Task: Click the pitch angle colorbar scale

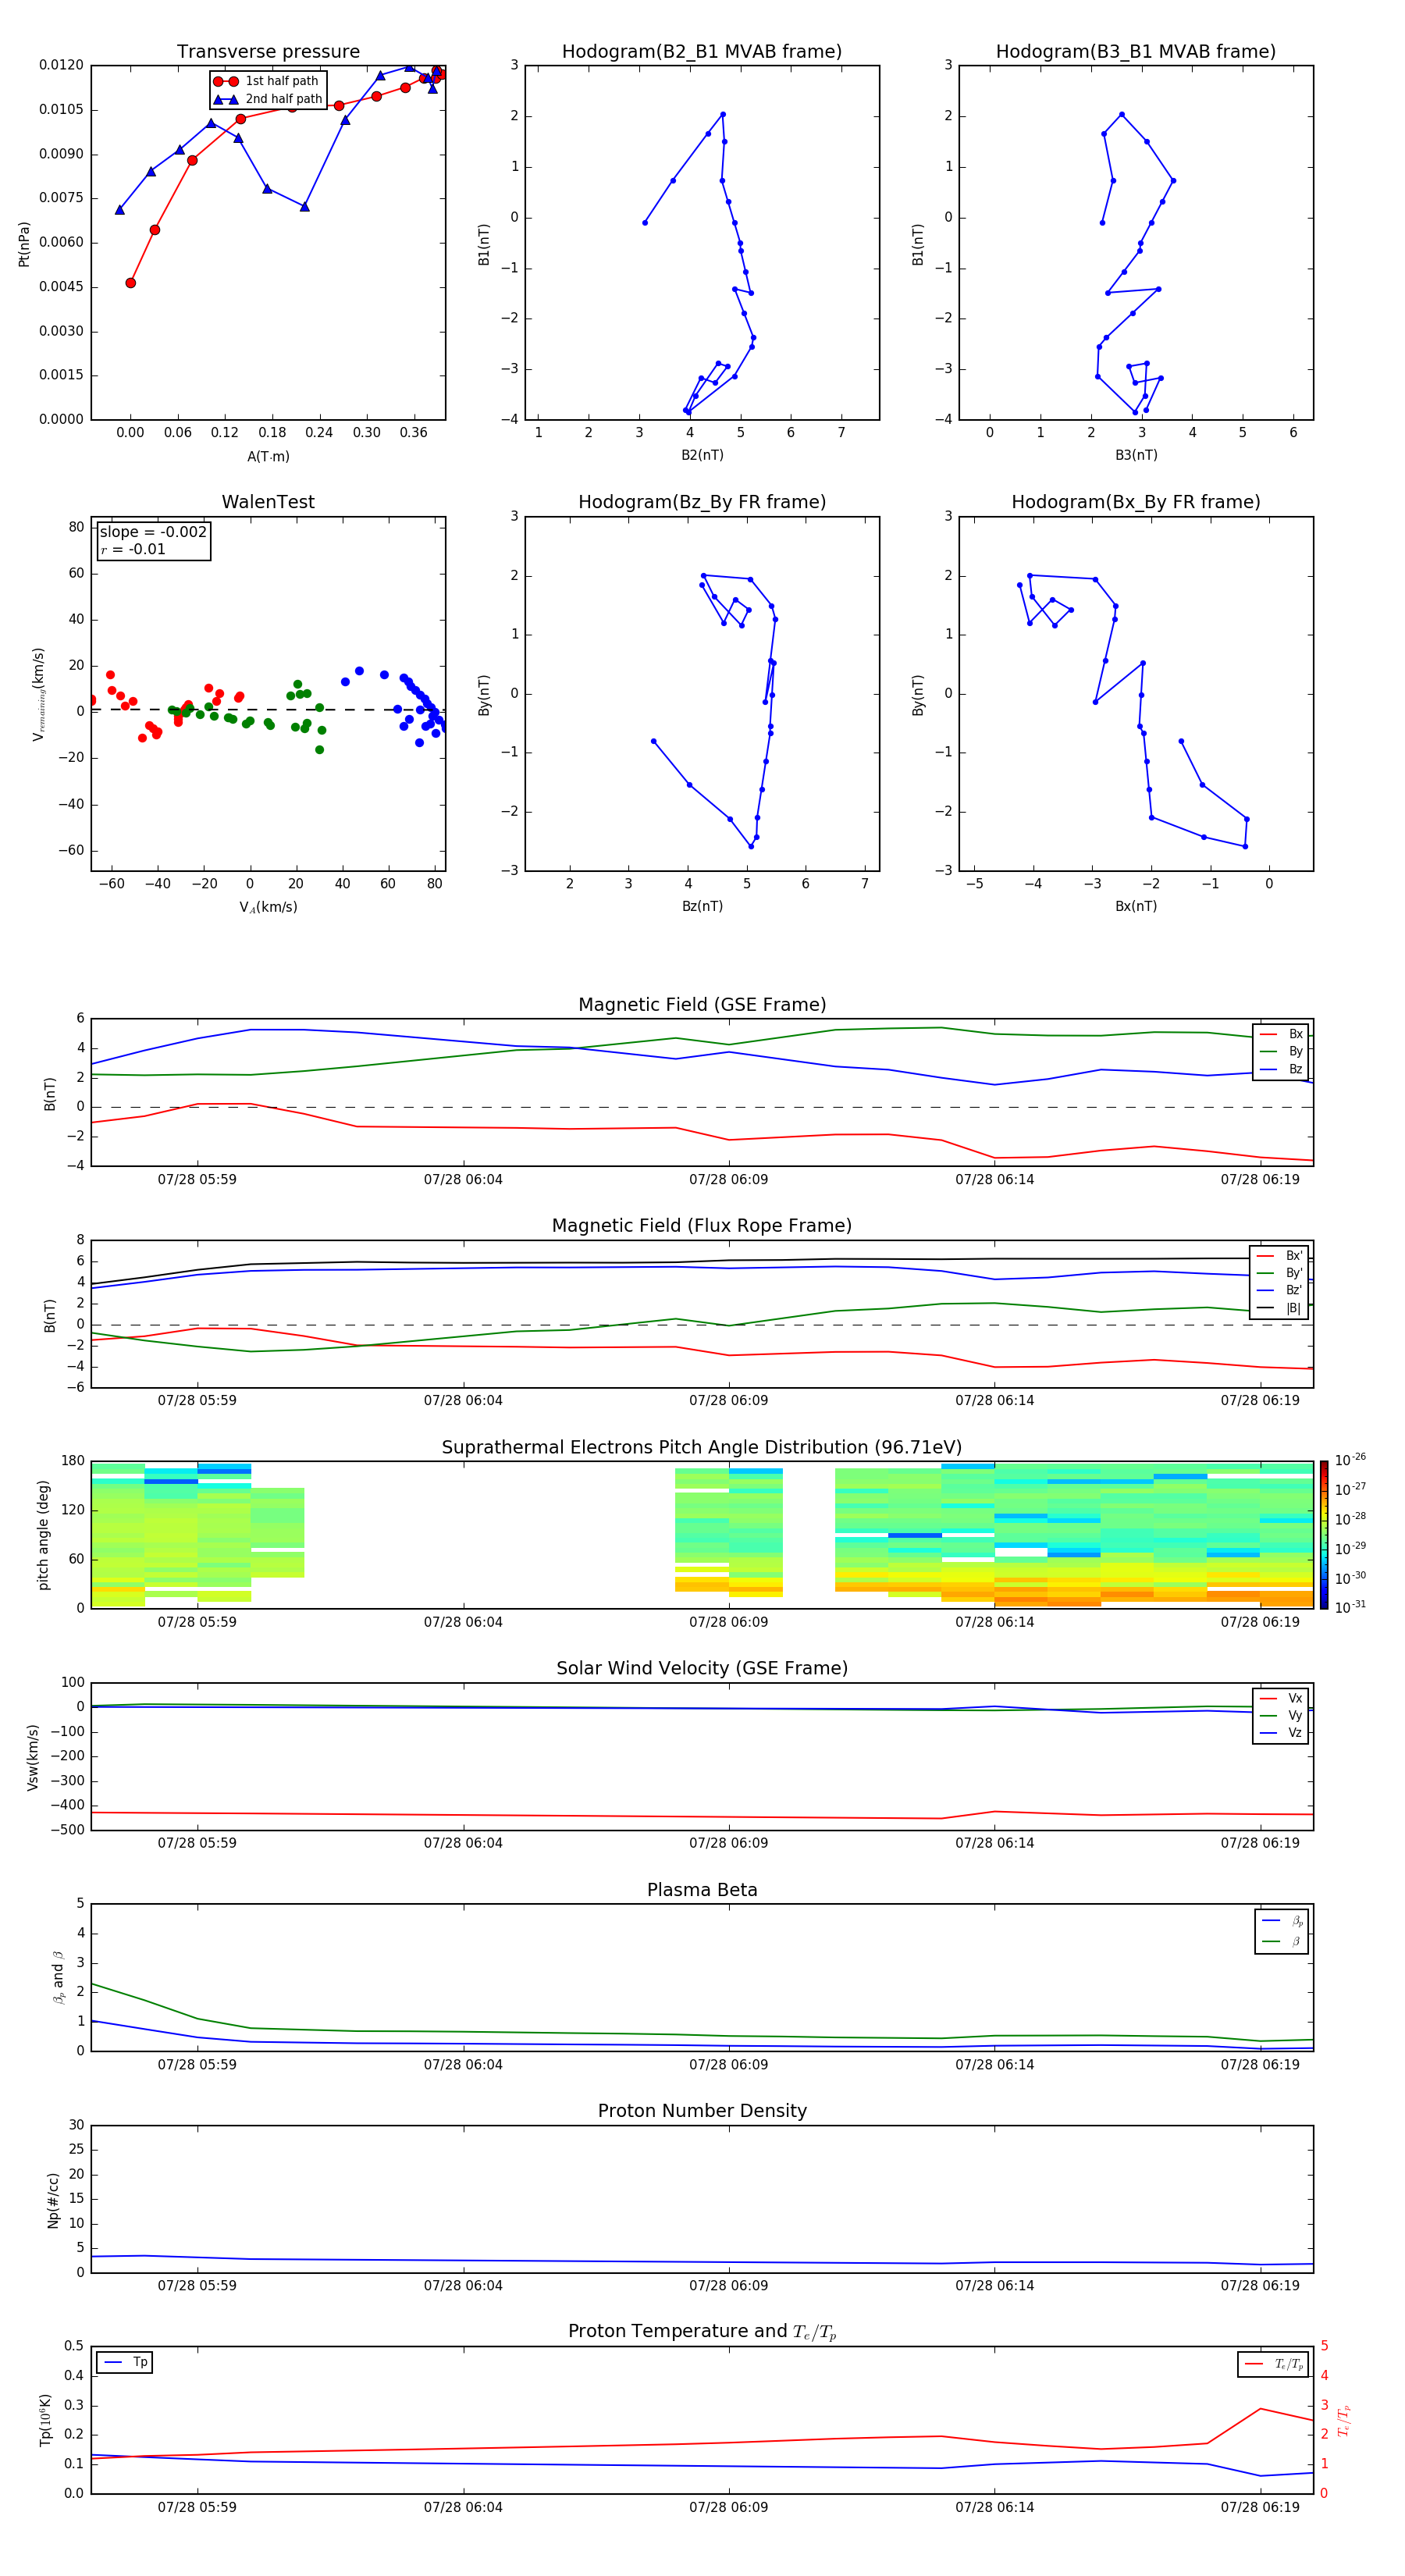Action: coord(1324,1535)
